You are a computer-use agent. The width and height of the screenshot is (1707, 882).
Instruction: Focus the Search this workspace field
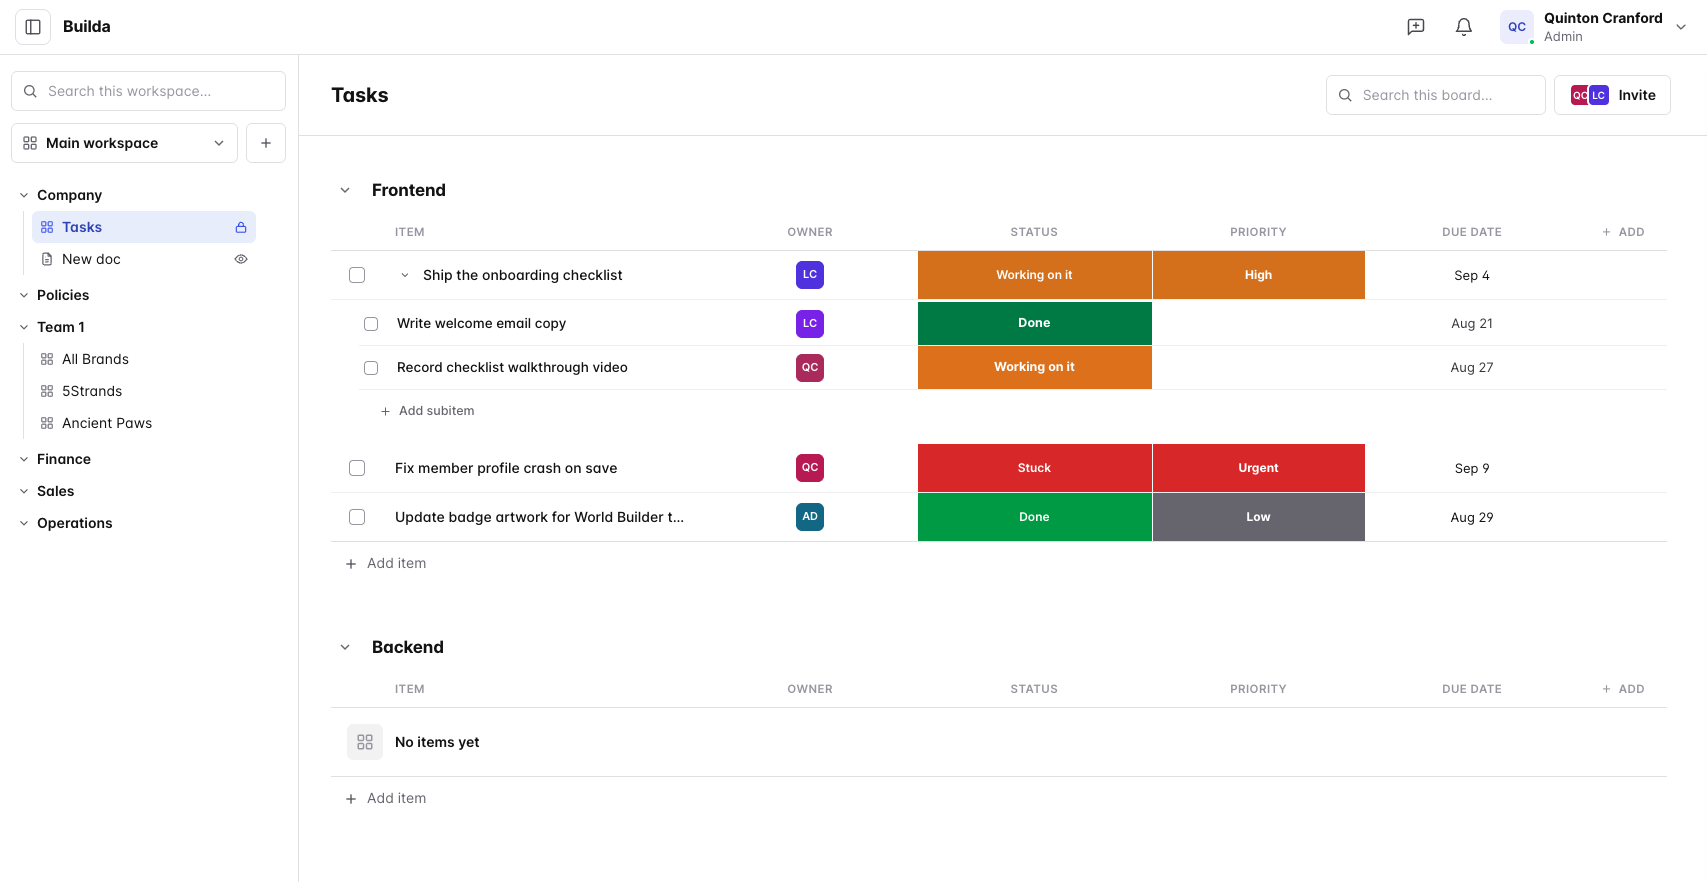coord(148,91)
